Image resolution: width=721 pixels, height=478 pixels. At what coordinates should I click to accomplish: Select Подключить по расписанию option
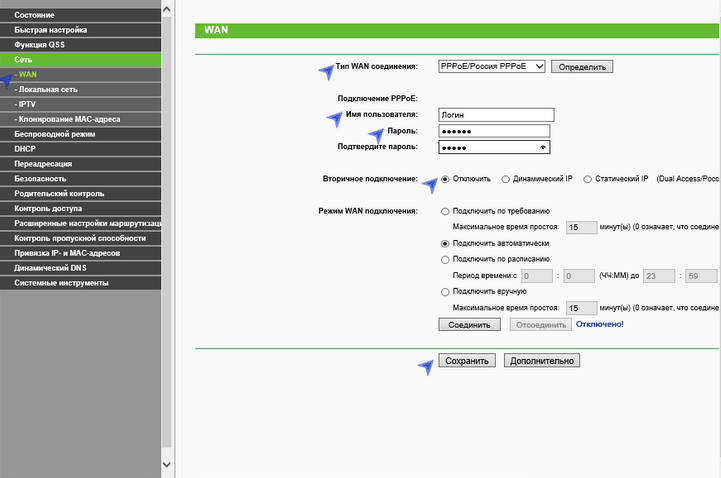(x=445, y=259)
